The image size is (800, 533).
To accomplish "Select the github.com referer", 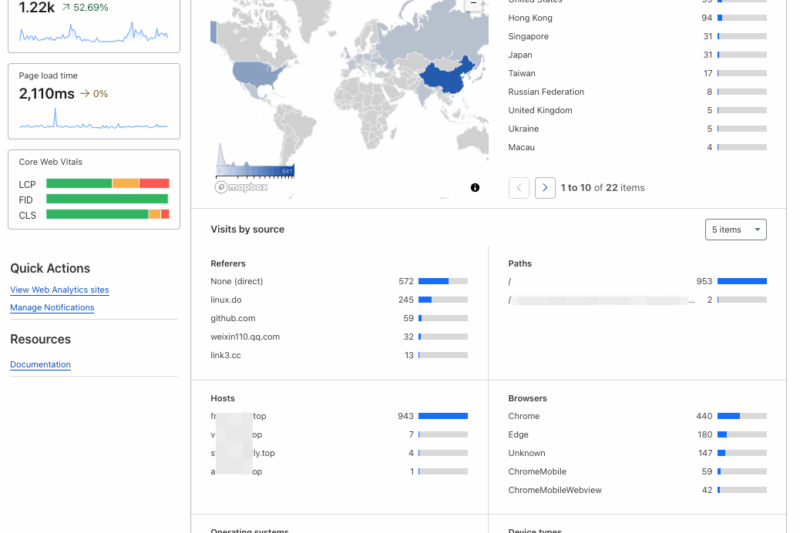I will tap(339, 318).
